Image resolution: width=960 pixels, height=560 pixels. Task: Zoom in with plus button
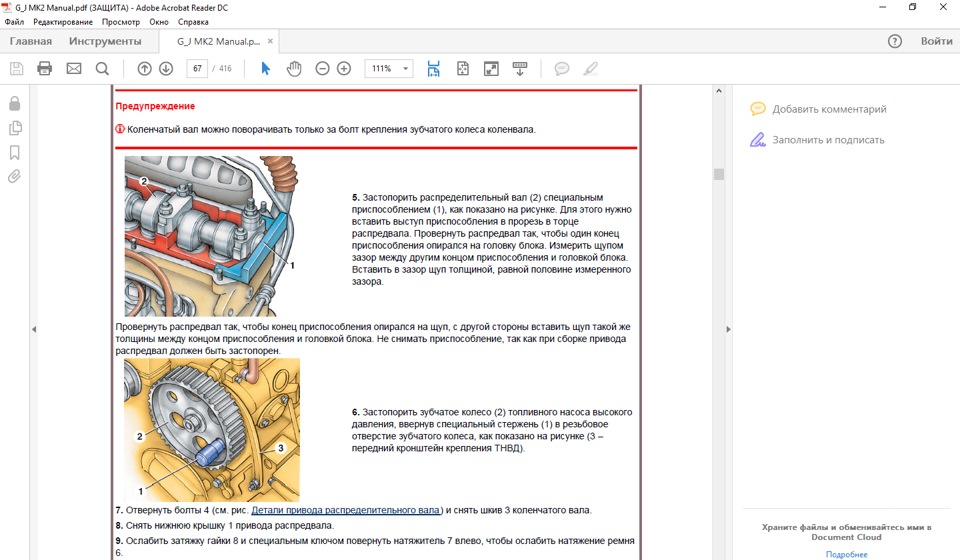pyautogui.click(x=344, y=69)
